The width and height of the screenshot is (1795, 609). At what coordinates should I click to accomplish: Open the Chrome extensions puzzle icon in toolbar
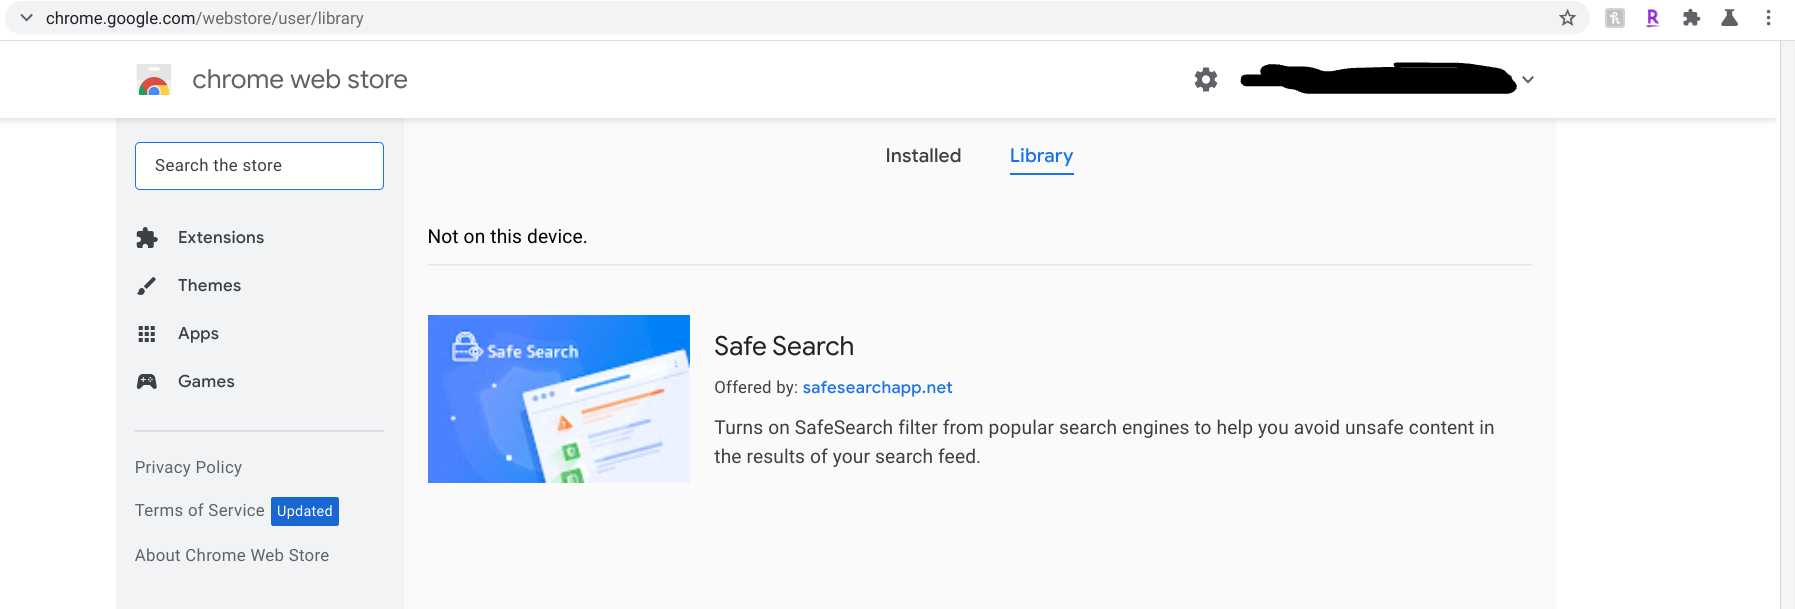pyautogui.click(x=1691, y=18)
